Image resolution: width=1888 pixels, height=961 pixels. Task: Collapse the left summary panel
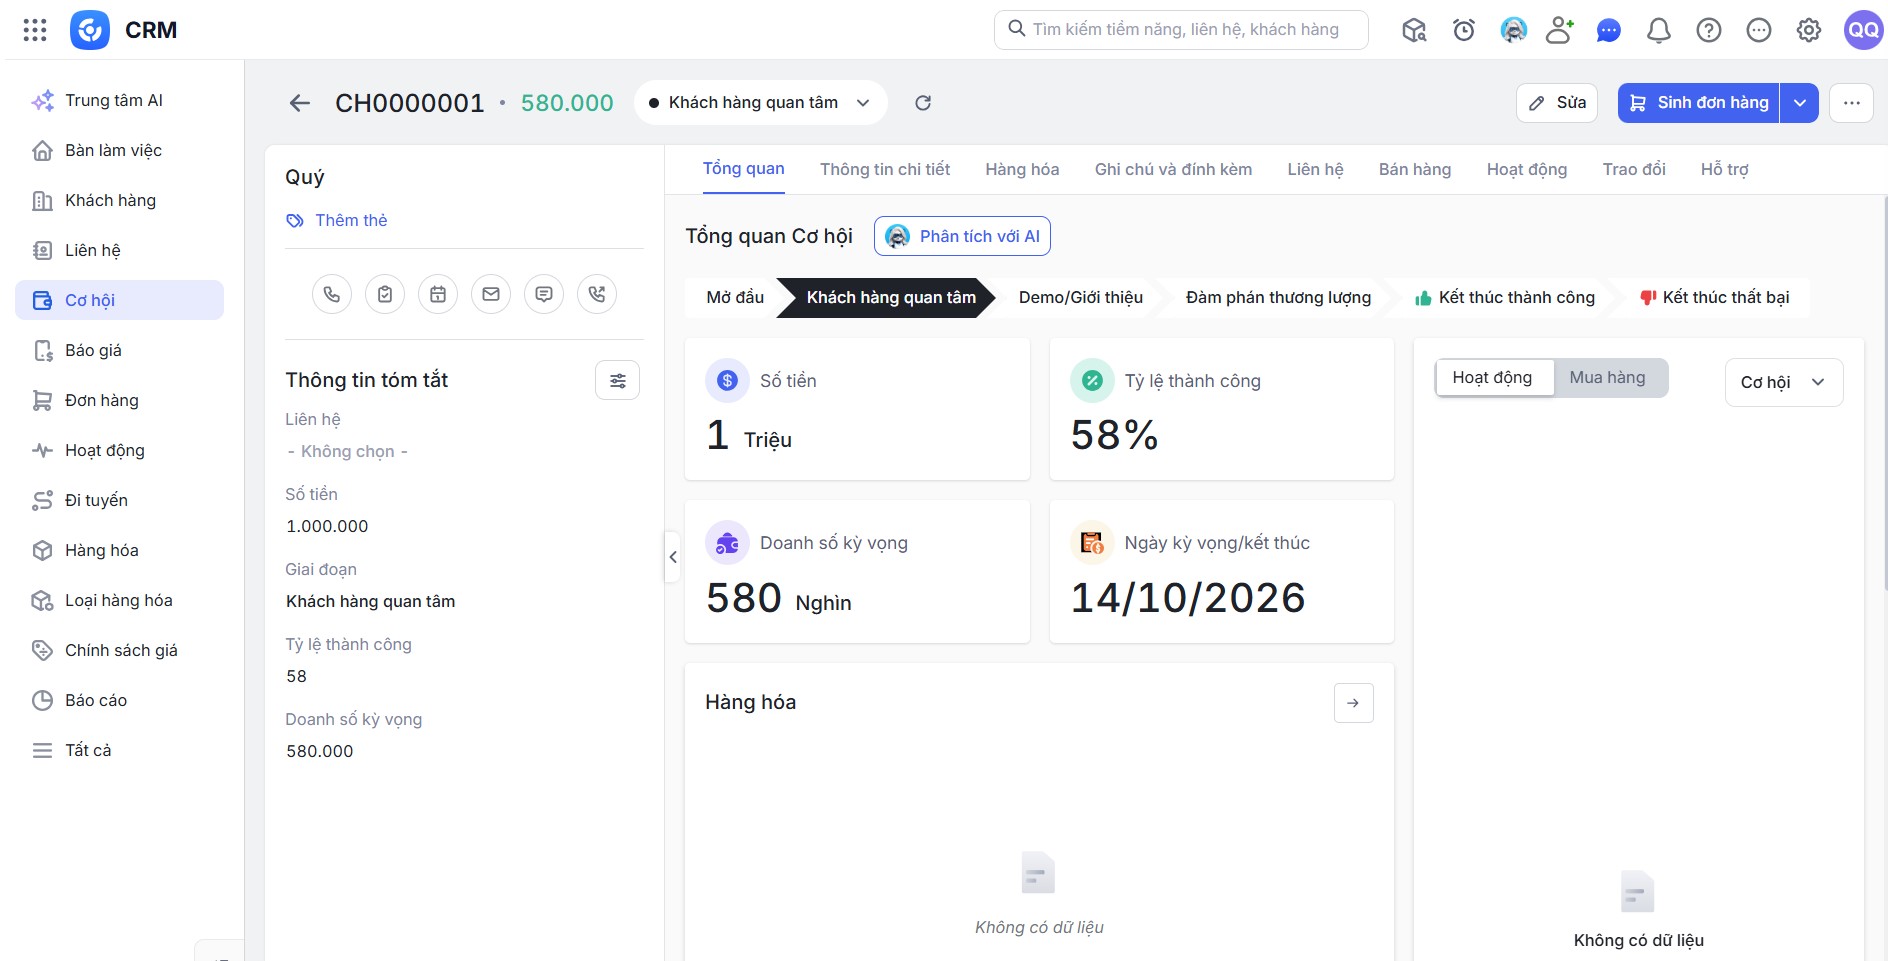(673, 557)
